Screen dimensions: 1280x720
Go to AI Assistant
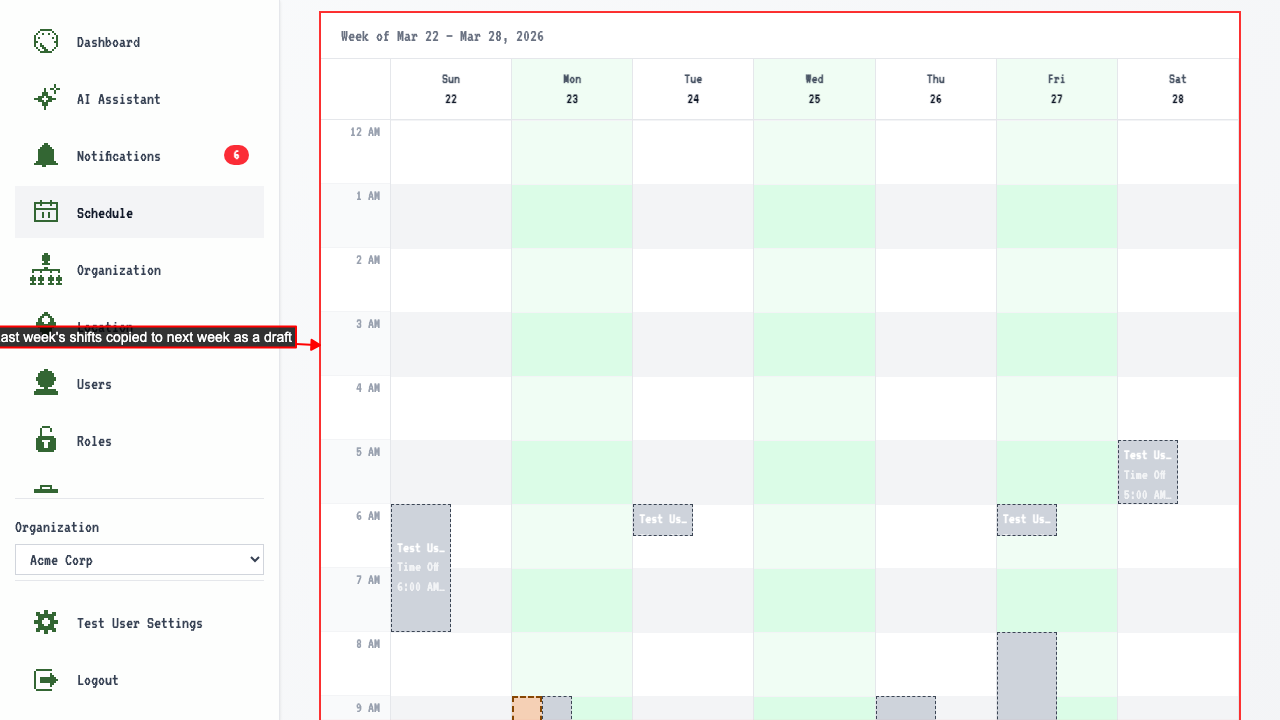tap(139, 99)
